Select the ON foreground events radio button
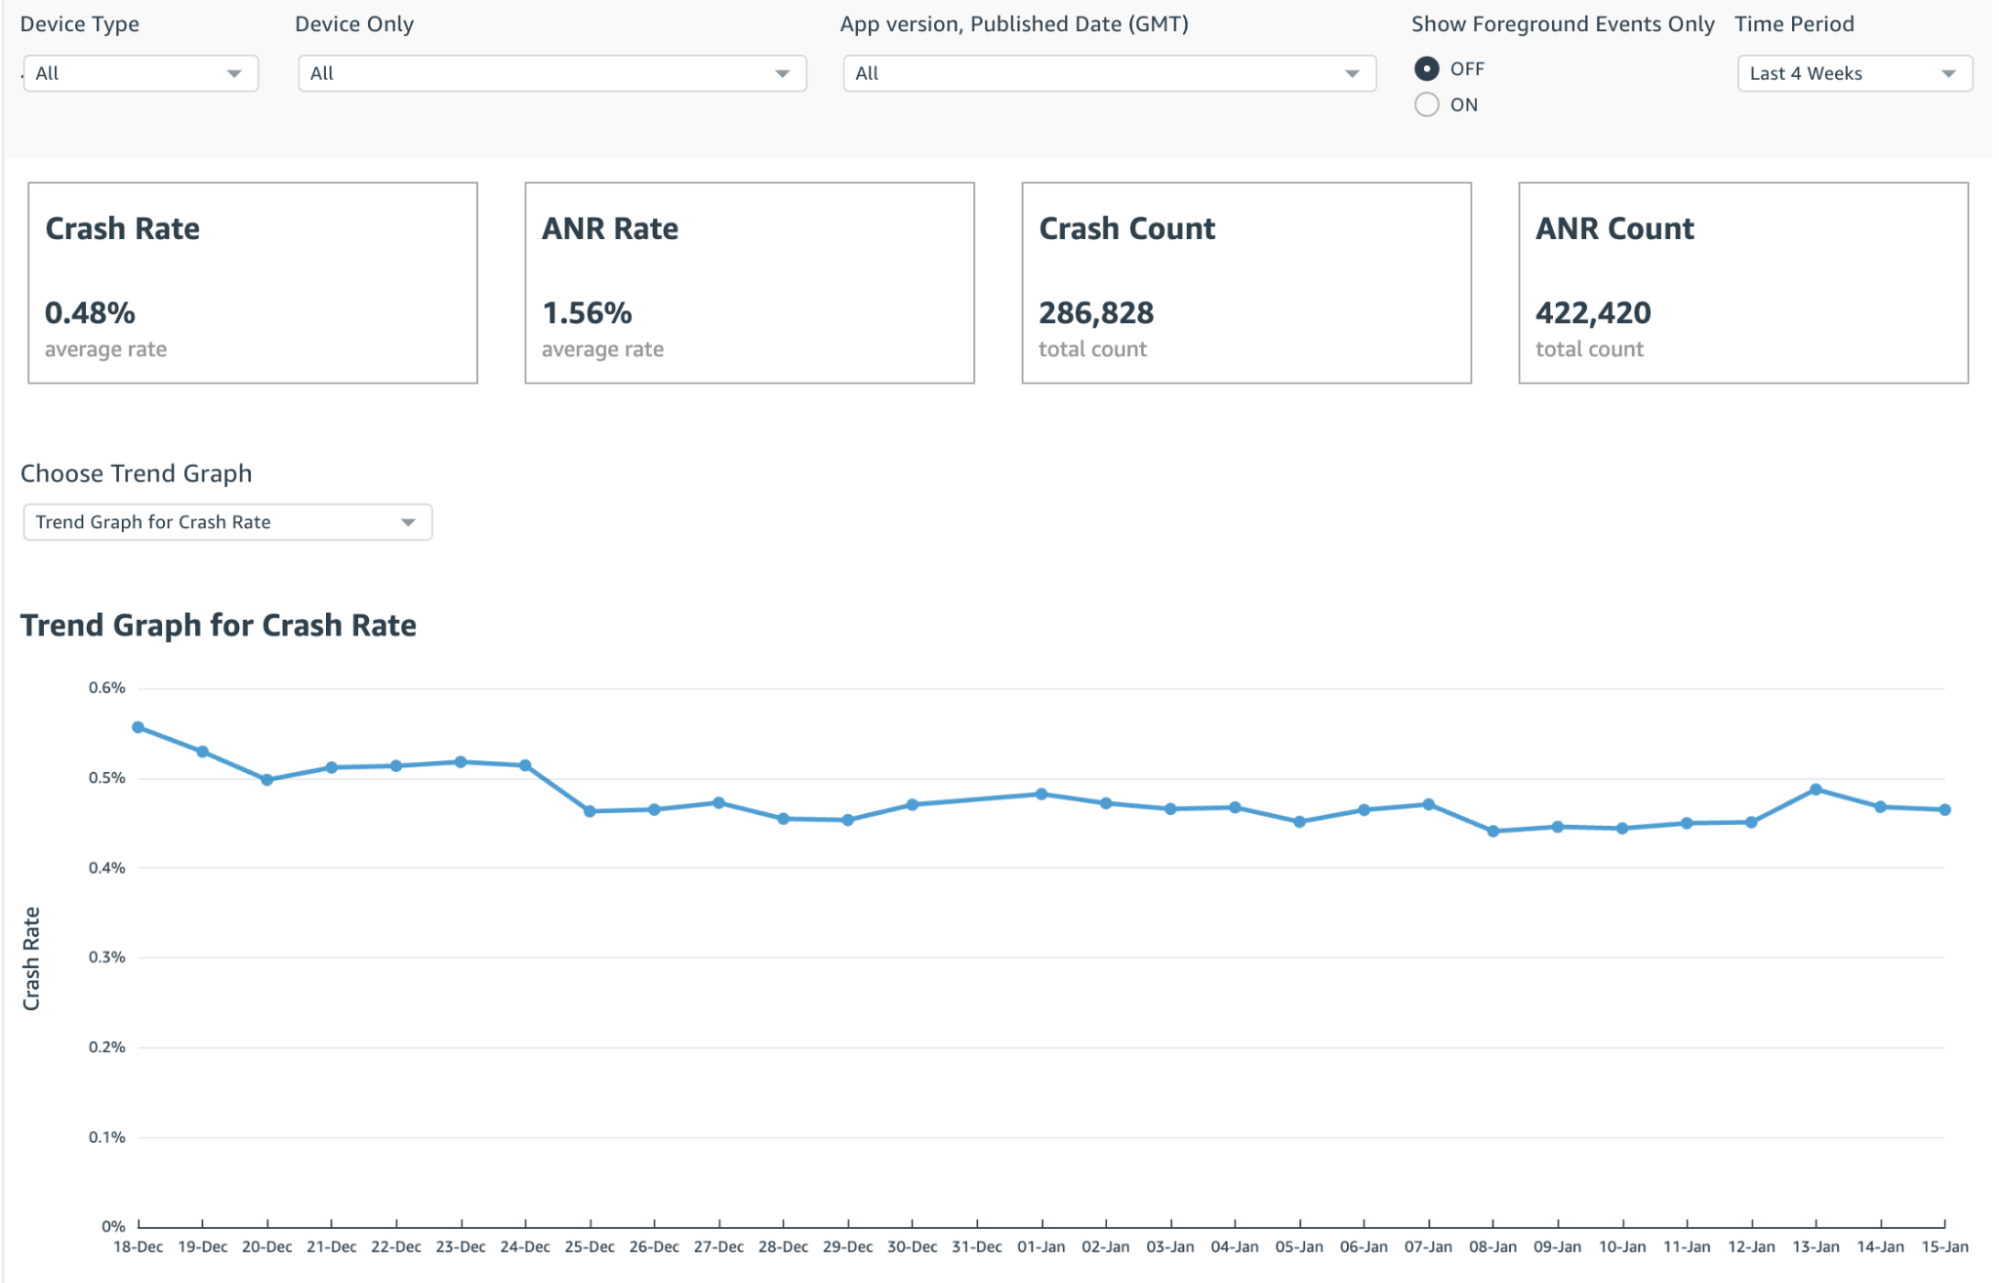 pyautogui.click(x=1426, y=104)
